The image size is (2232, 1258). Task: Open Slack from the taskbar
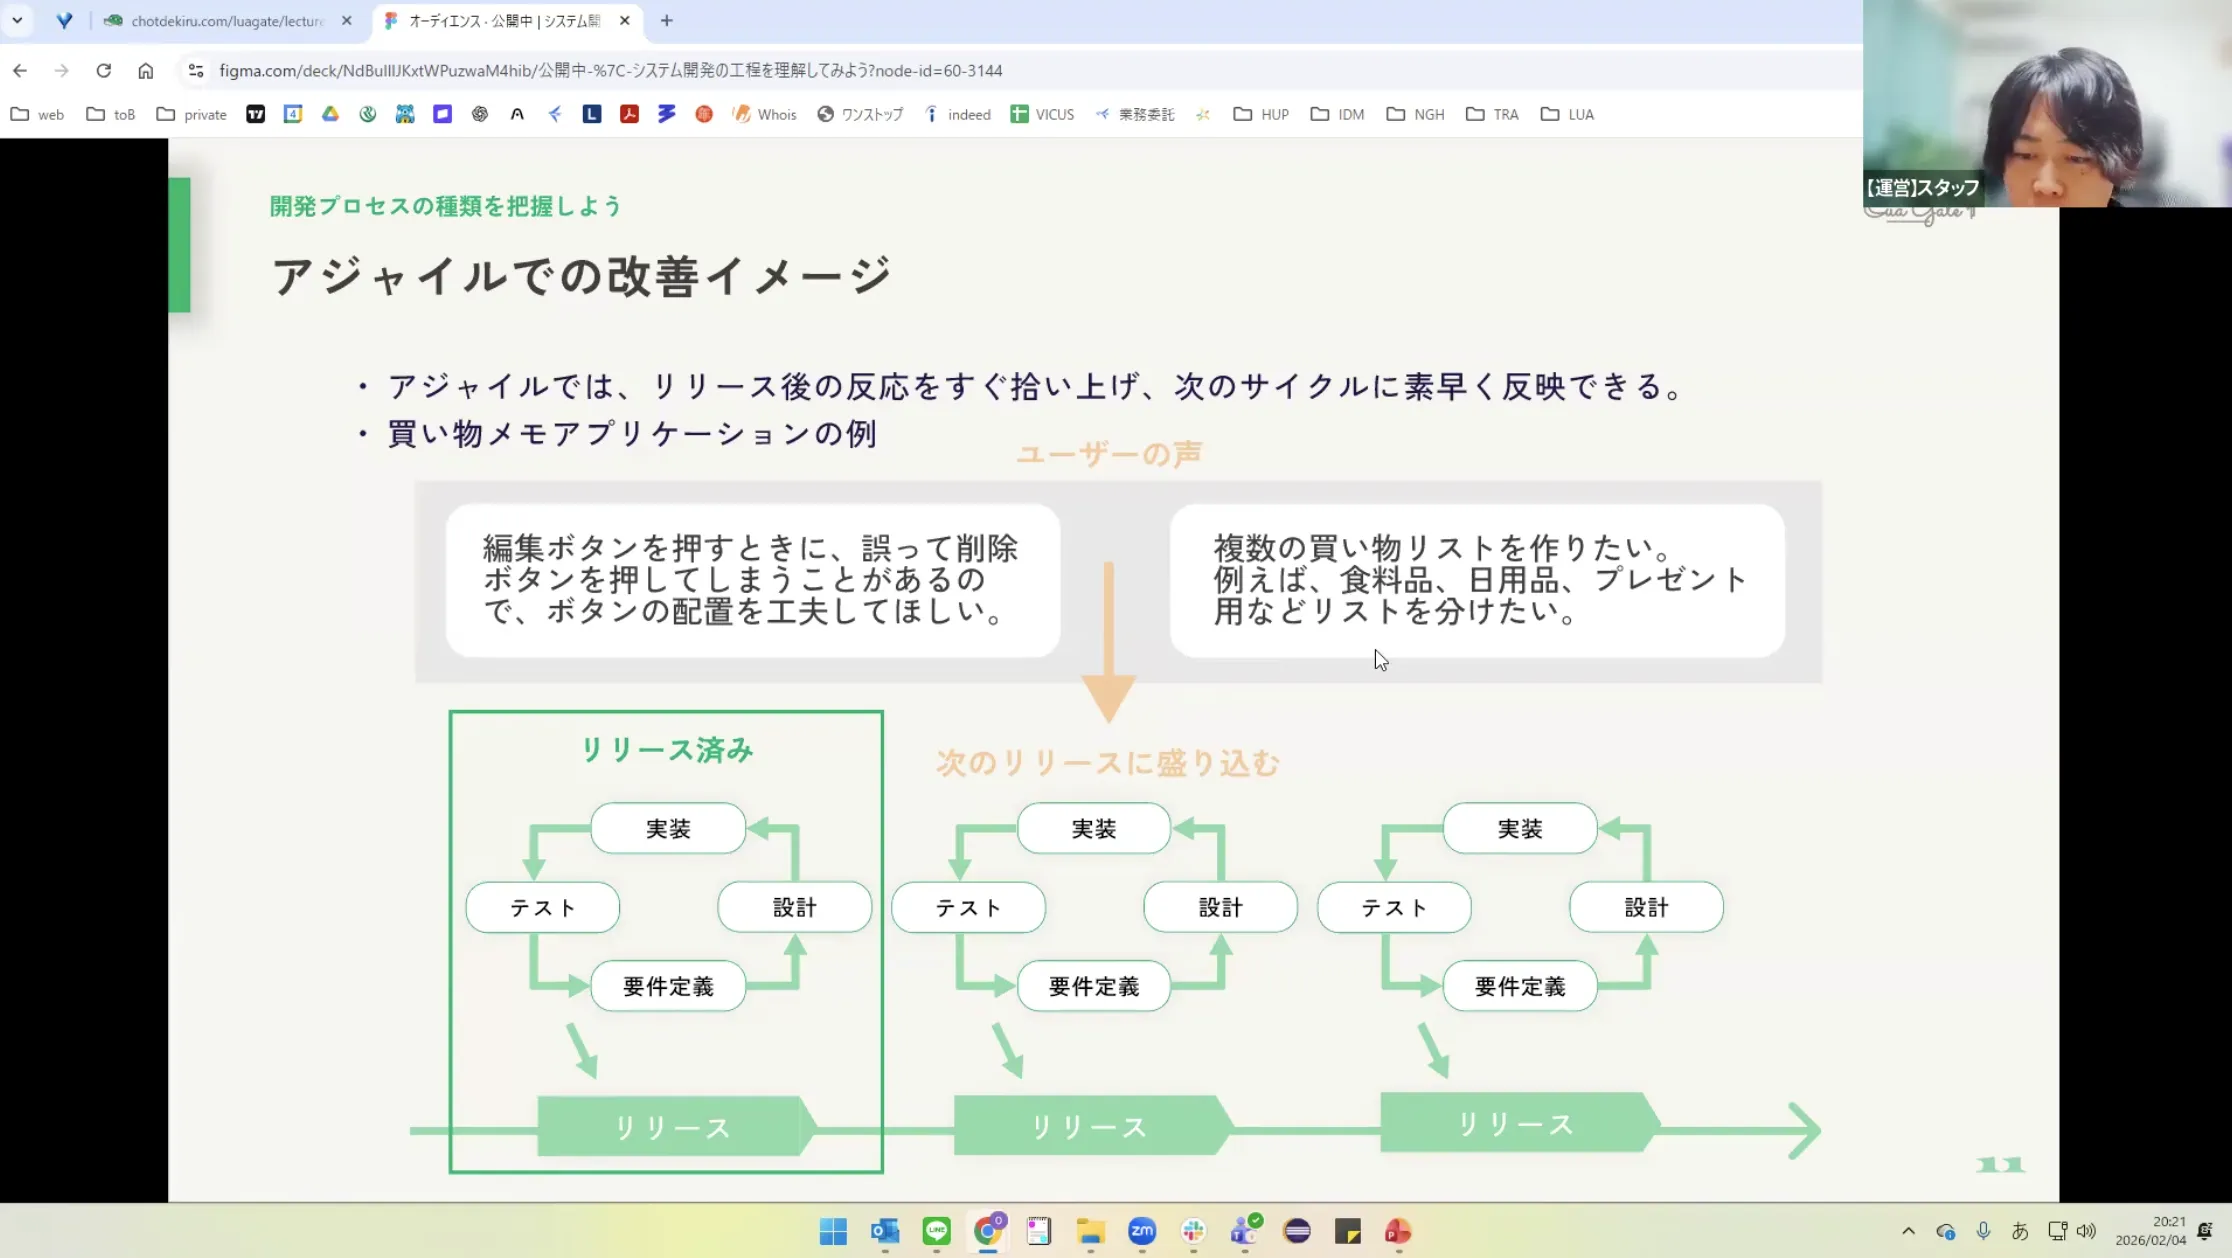coord(1193,1232)
